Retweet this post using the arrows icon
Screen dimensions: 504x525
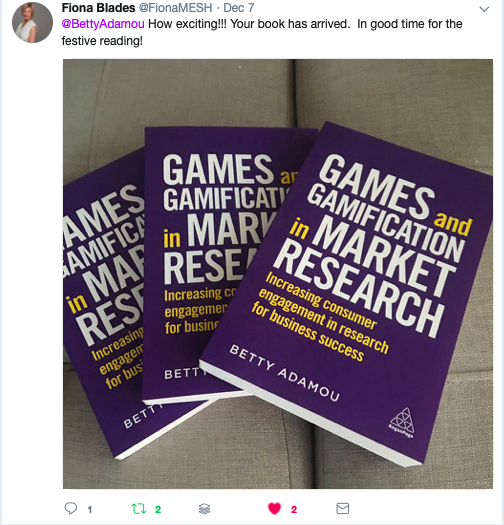click(139, 509)
